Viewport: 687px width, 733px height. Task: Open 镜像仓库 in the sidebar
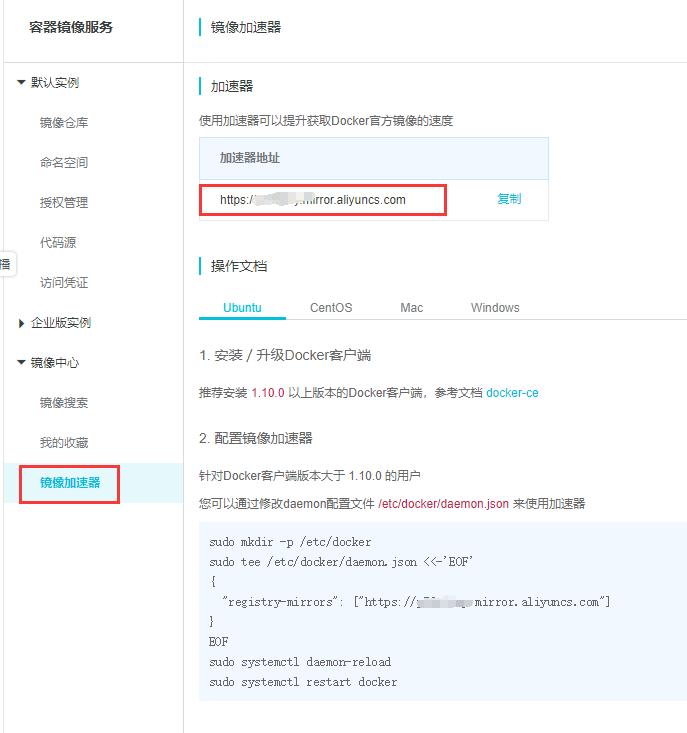click(x=64, y=123)
